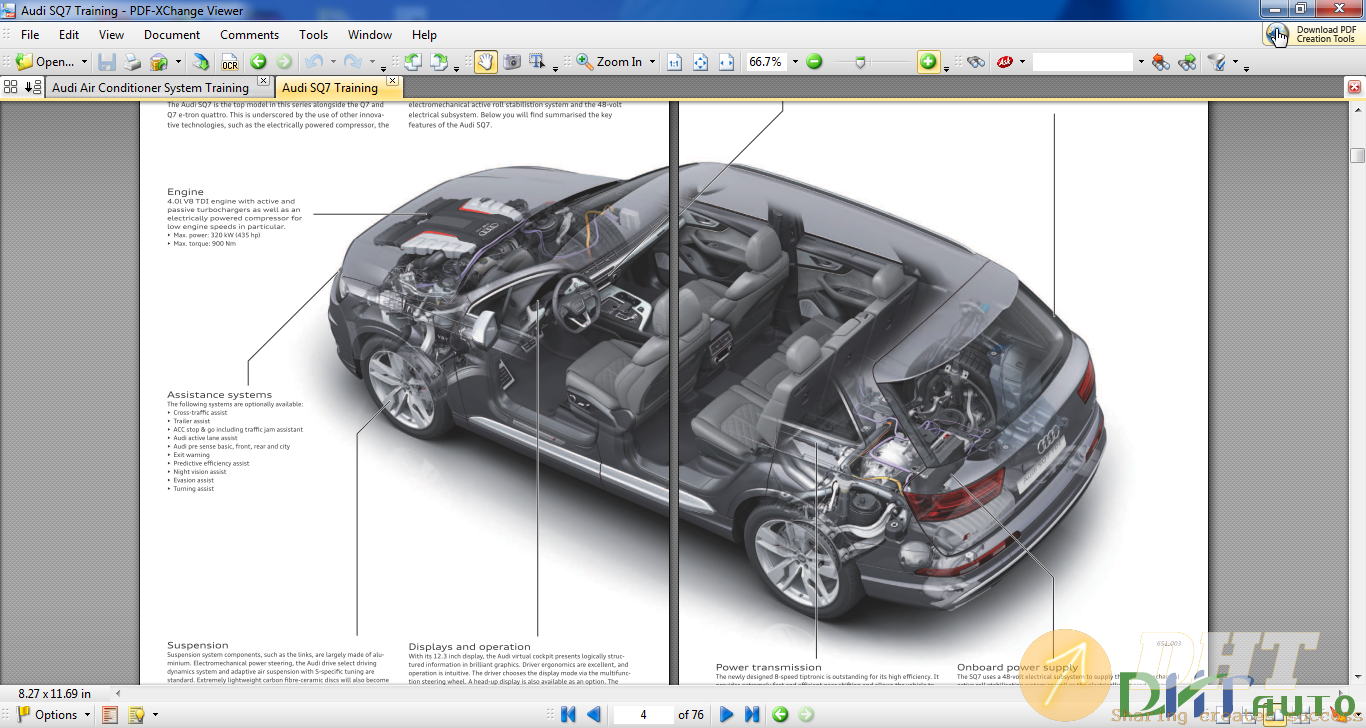Open the File menu

click(30, 34)
